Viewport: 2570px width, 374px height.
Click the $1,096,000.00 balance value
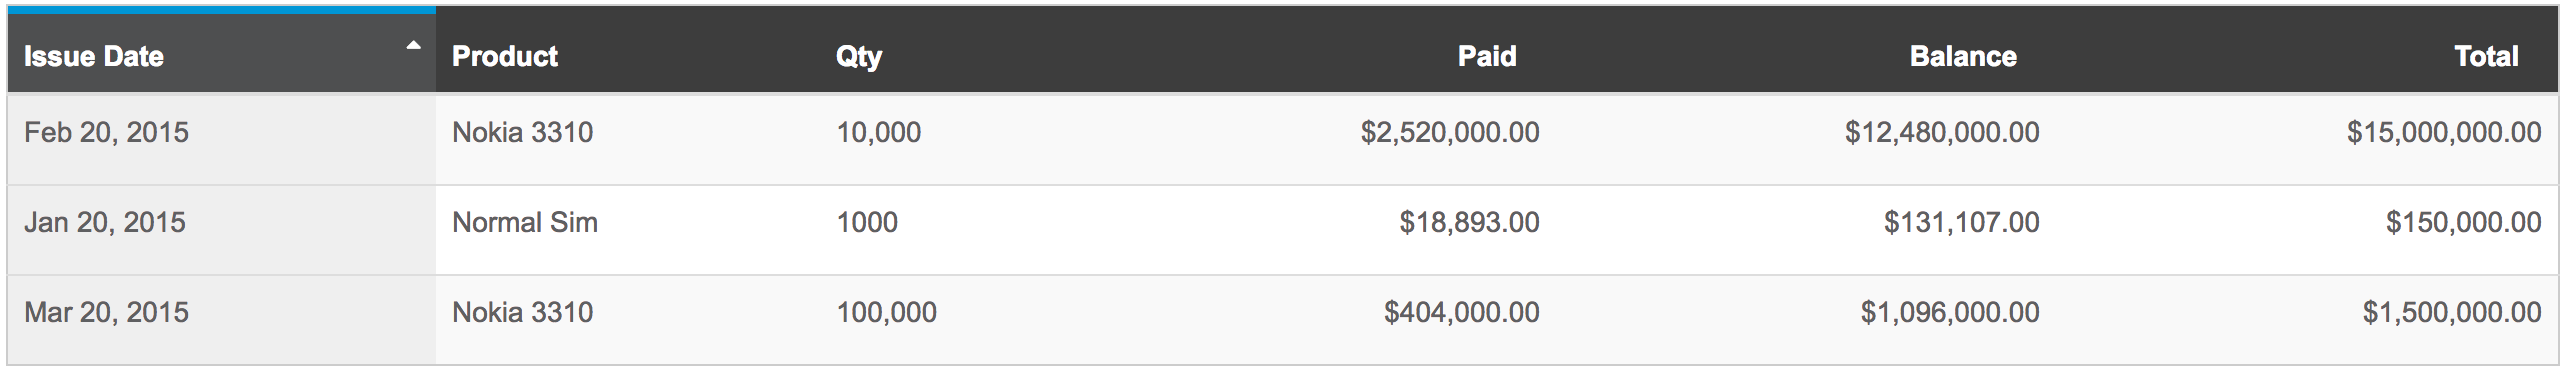pyautogui.click(x=1950, y=312)
